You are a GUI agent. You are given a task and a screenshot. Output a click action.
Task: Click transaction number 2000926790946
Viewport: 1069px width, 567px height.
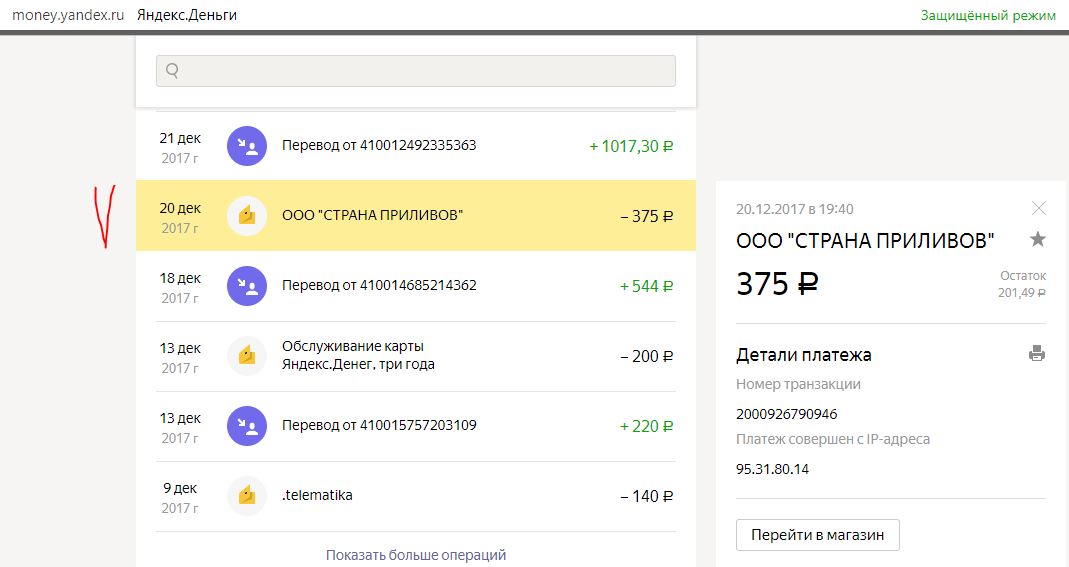pos(787,414)
